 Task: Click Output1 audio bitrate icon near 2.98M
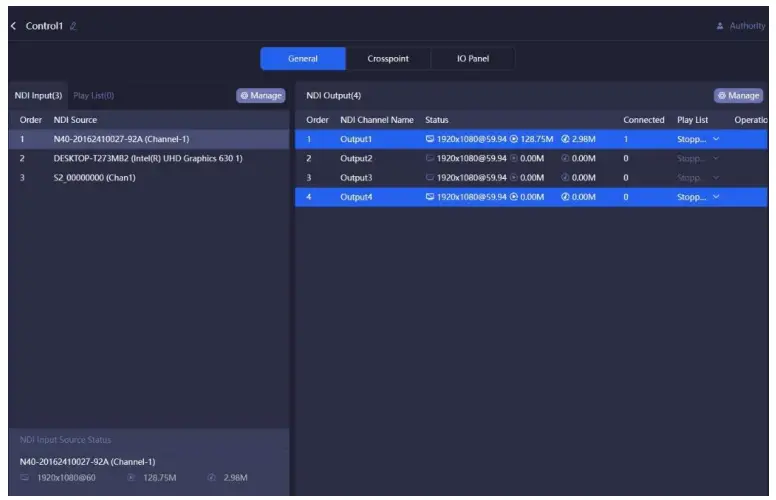click(565, 139)
